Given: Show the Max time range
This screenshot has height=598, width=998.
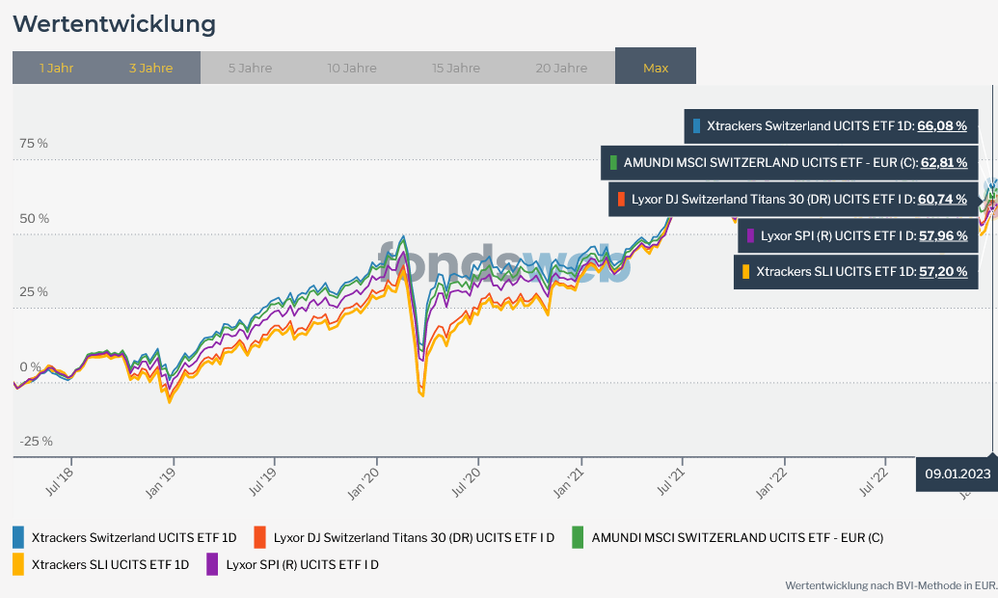Looking at the screenshot, I should (655, 68).
